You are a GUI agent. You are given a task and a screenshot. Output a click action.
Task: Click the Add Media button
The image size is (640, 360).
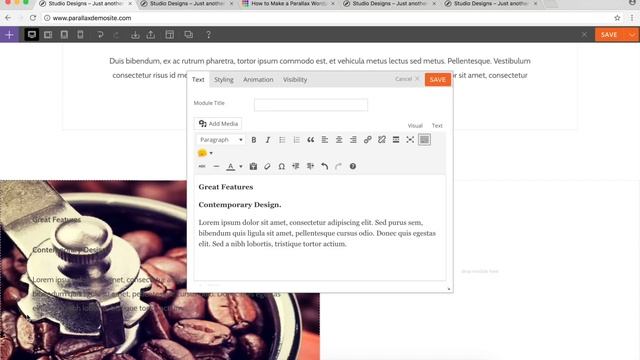click(218, 124)
